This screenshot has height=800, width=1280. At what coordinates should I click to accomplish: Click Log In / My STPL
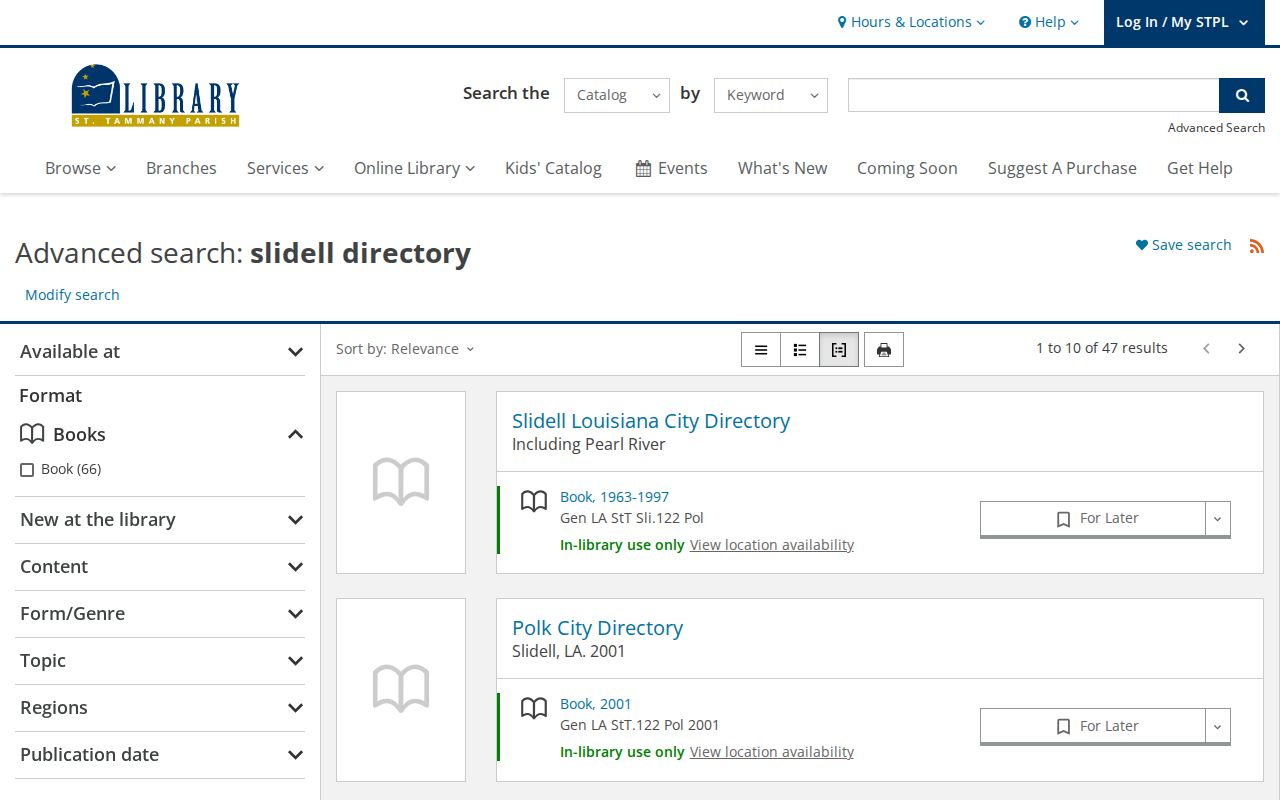coord(1183,22)
